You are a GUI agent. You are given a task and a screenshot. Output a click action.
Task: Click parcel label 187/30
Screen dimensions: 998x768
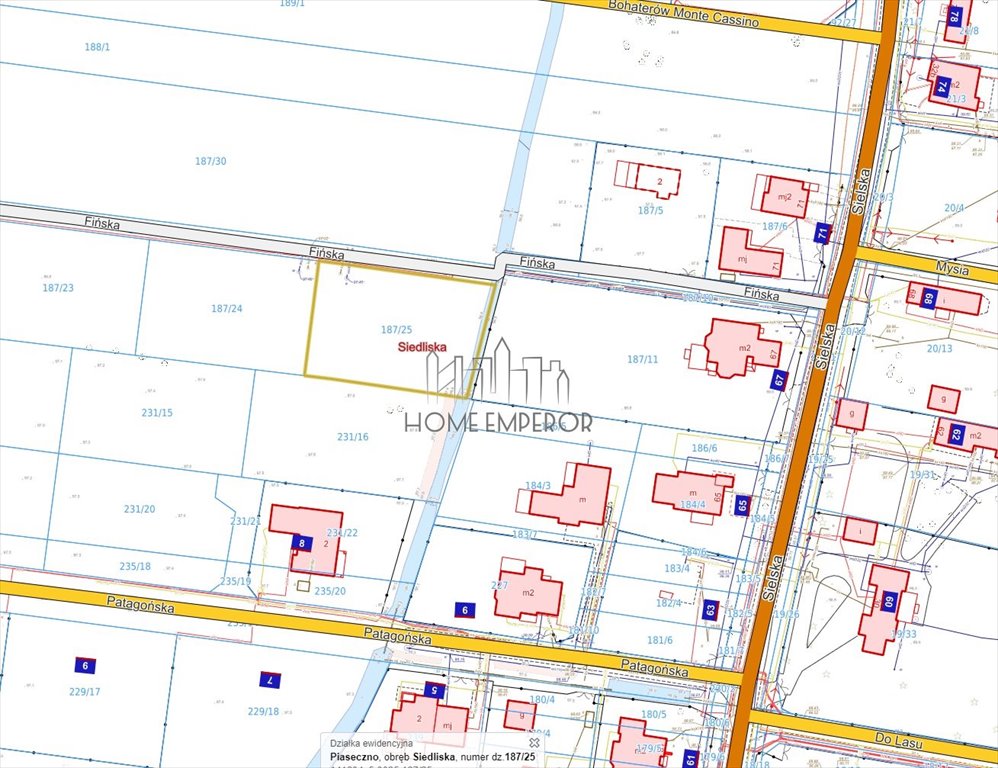click(210, 161)
